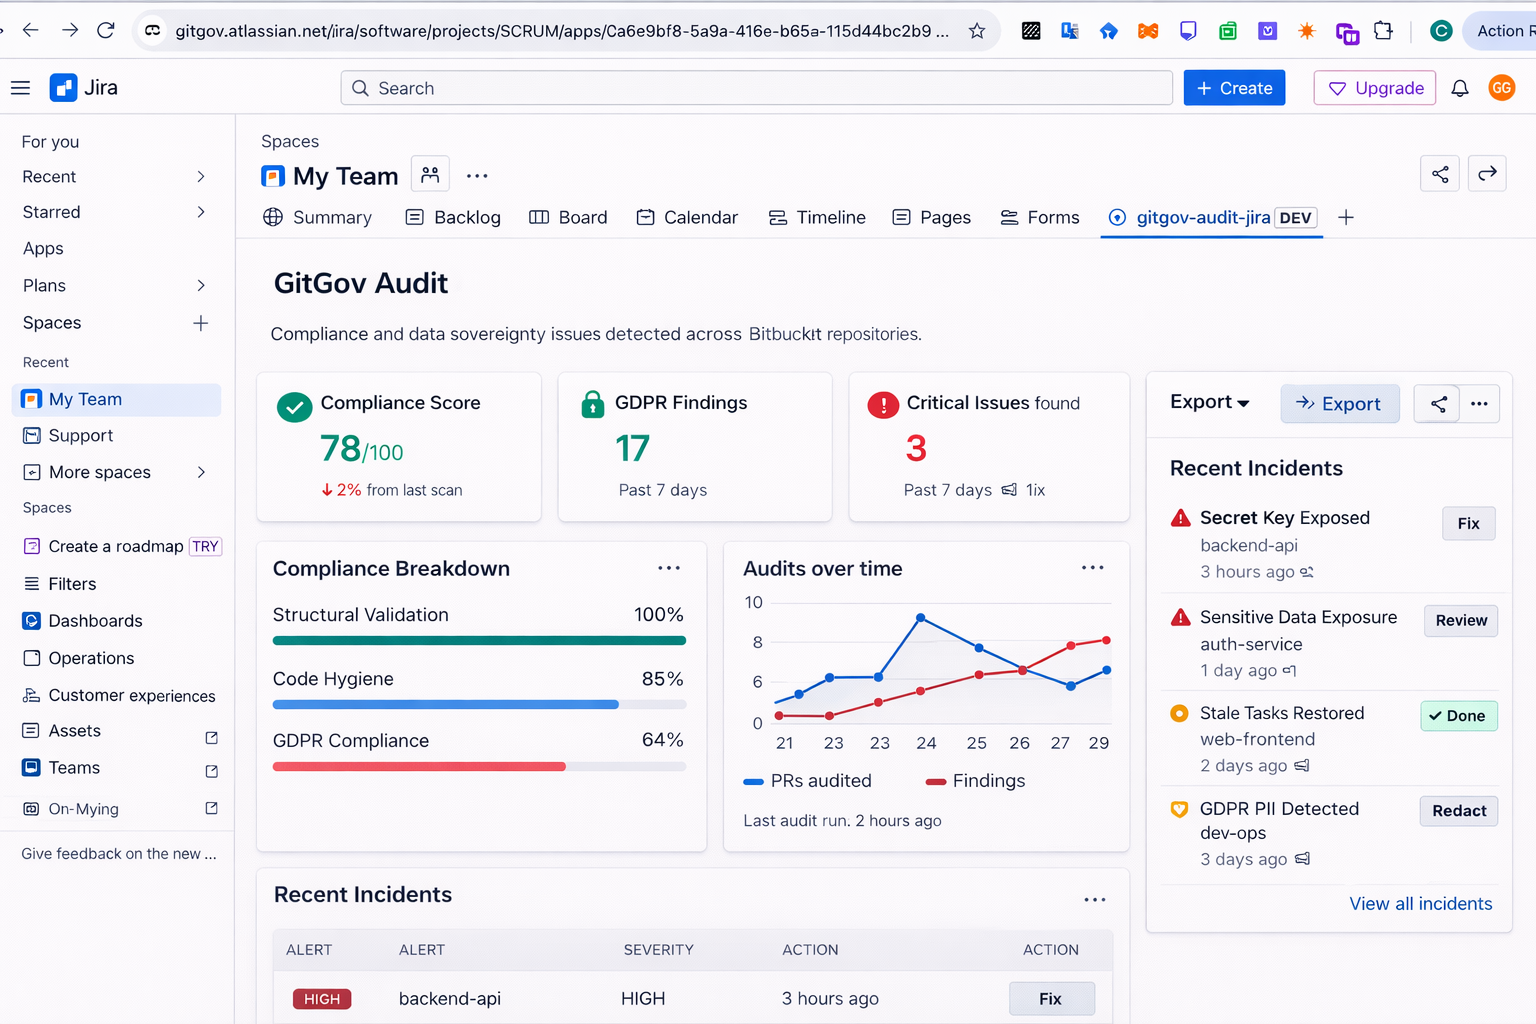
Task: Switch to the Board tab
Action: [568, 217]
